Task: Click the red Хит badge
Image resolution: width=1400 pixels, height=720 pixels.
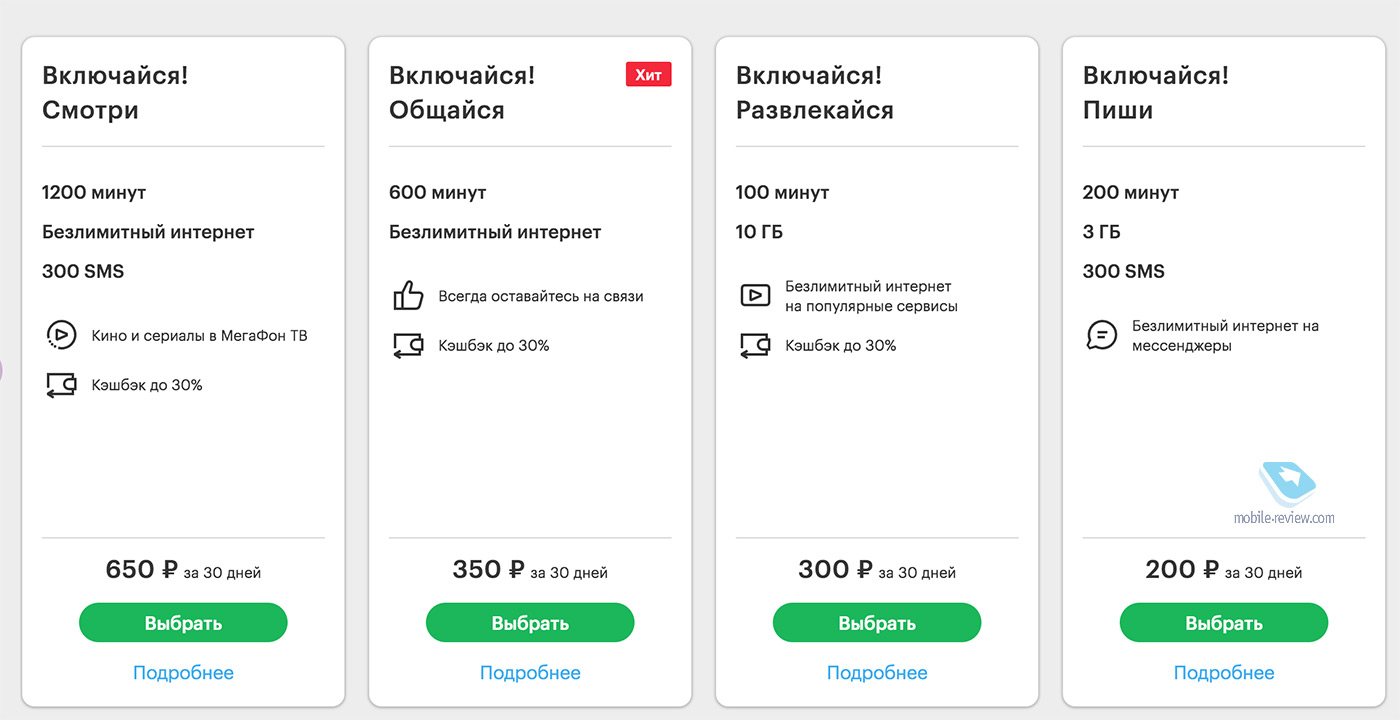Action: [648, 74]
